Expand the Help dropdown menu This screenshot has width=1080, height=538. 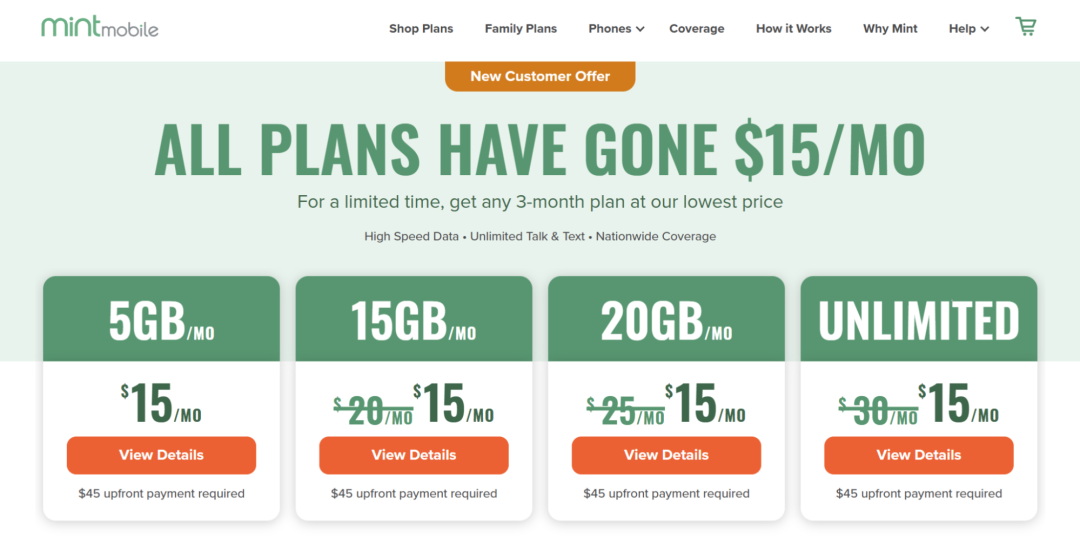[x=968, y=29]
